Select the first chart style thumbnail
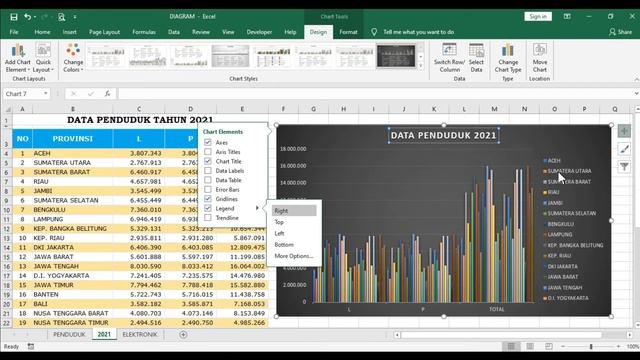Viewport: 640px width, 360px height. [x=106, y=56]
